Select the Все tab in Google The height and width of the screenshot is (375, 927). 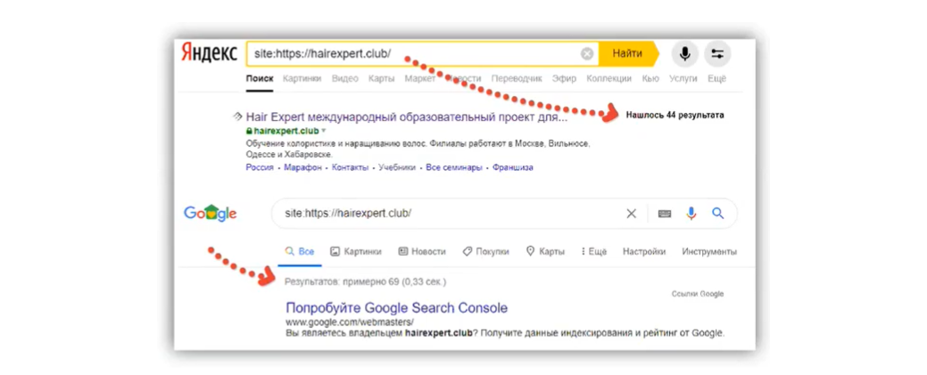tap(300, 251)
